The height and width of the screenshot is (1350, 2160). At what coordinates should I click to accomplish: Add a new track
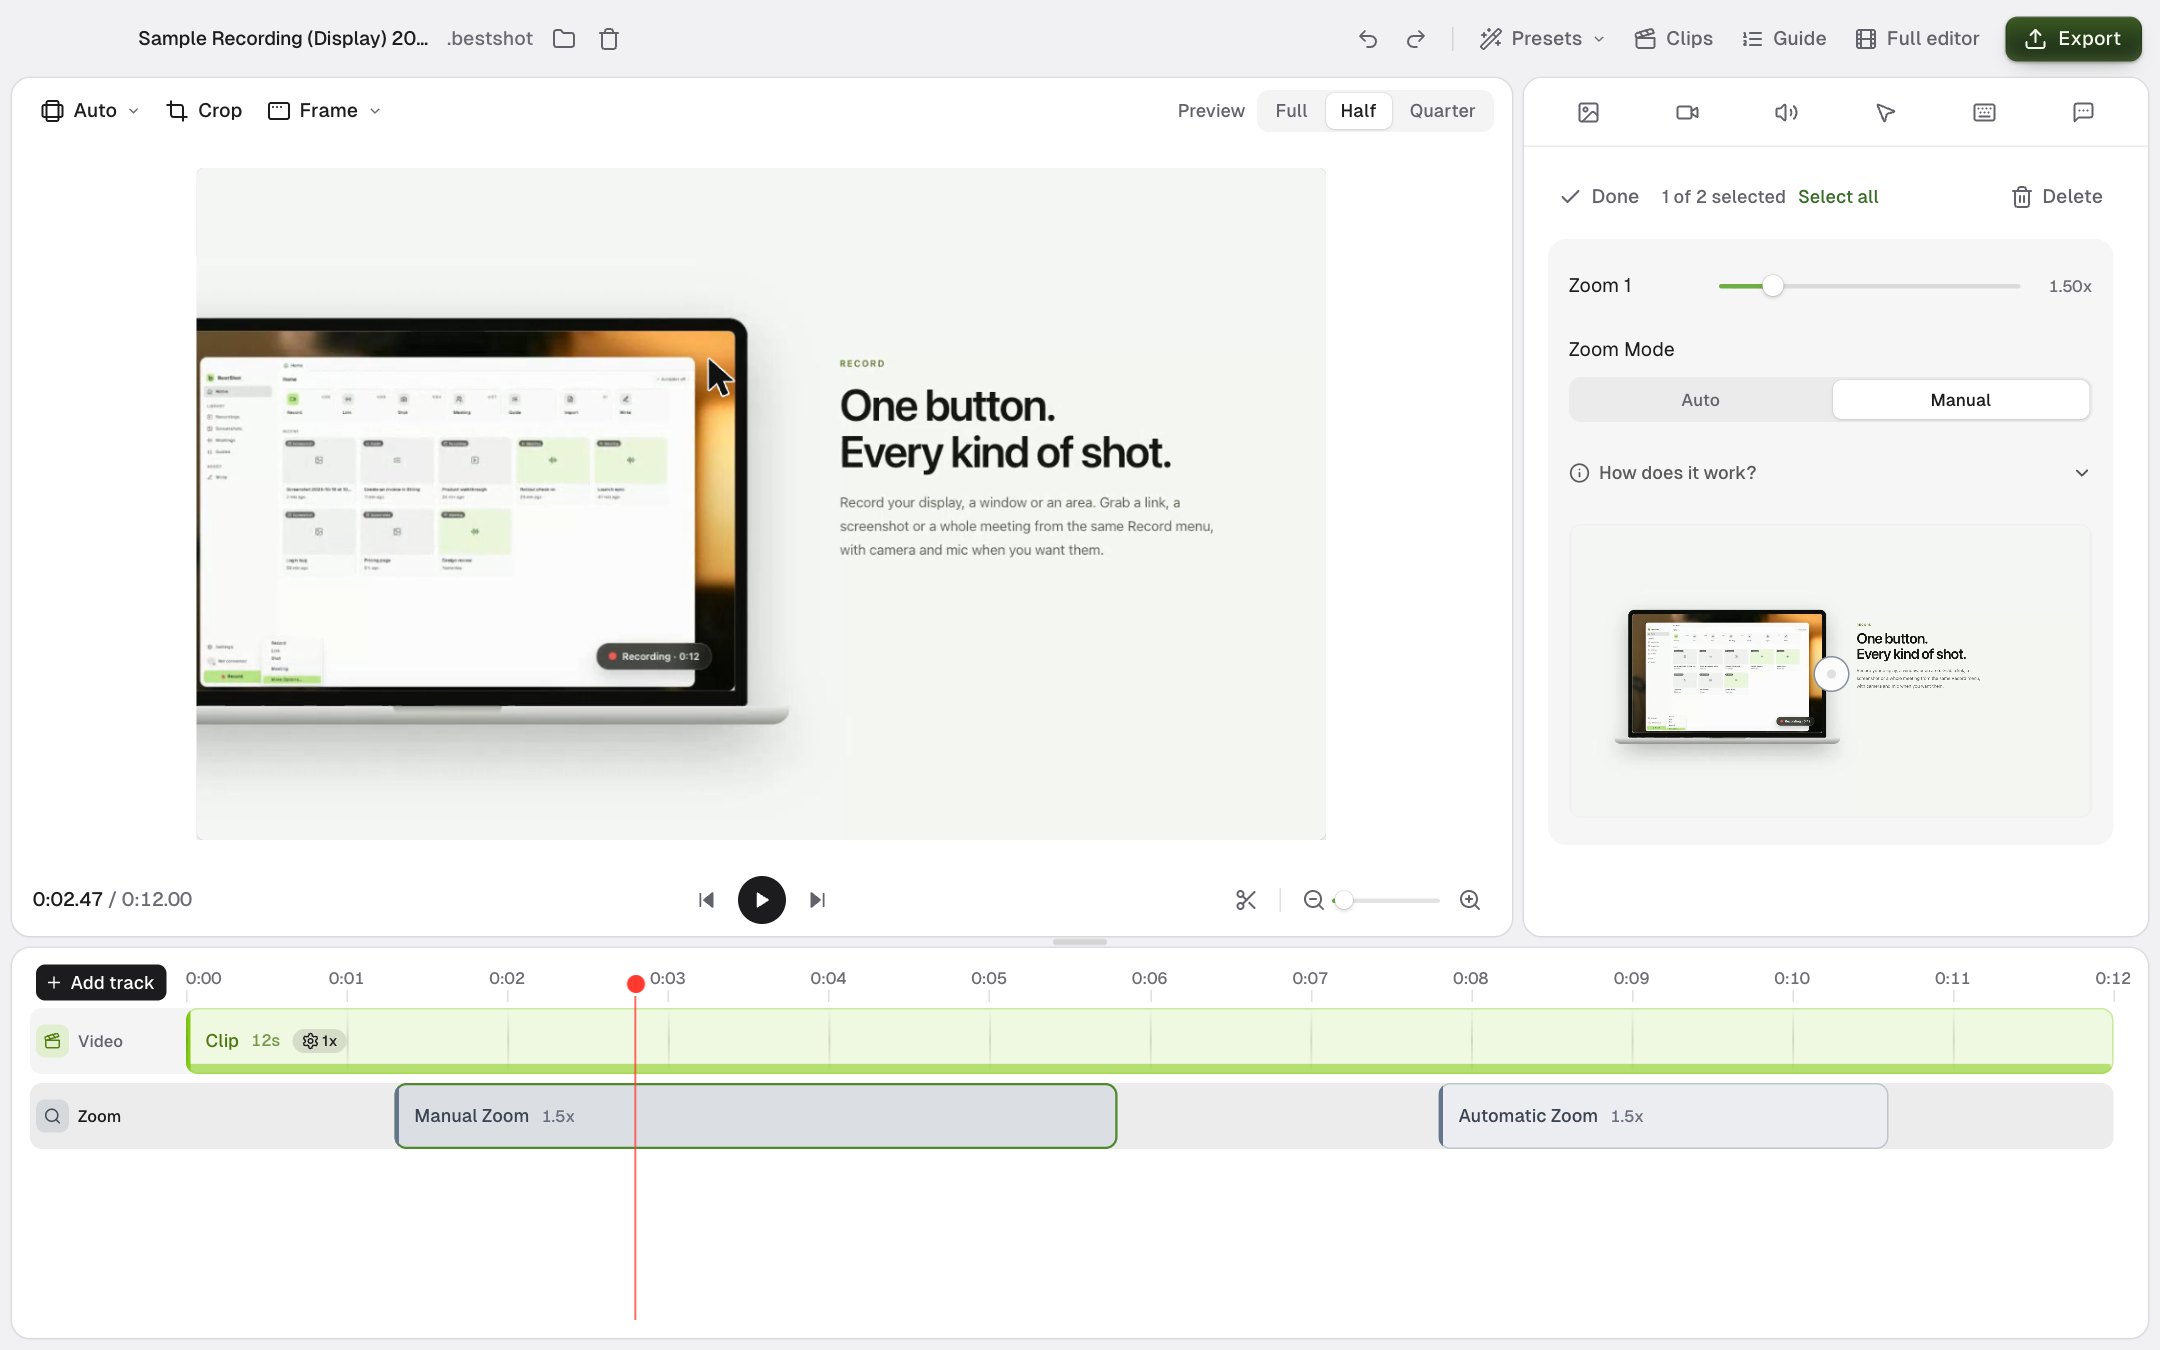pyautogui.click(x=101, y=983)
